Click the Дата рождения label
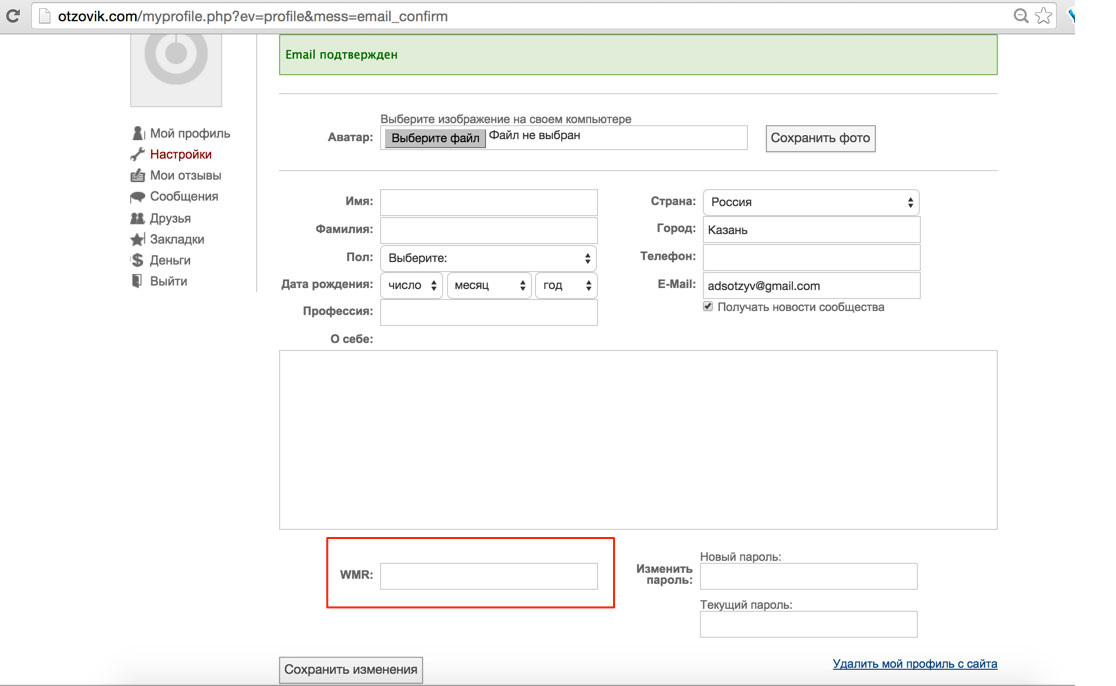This screenshot has height=686, width=1116. [x=327, y=284]
